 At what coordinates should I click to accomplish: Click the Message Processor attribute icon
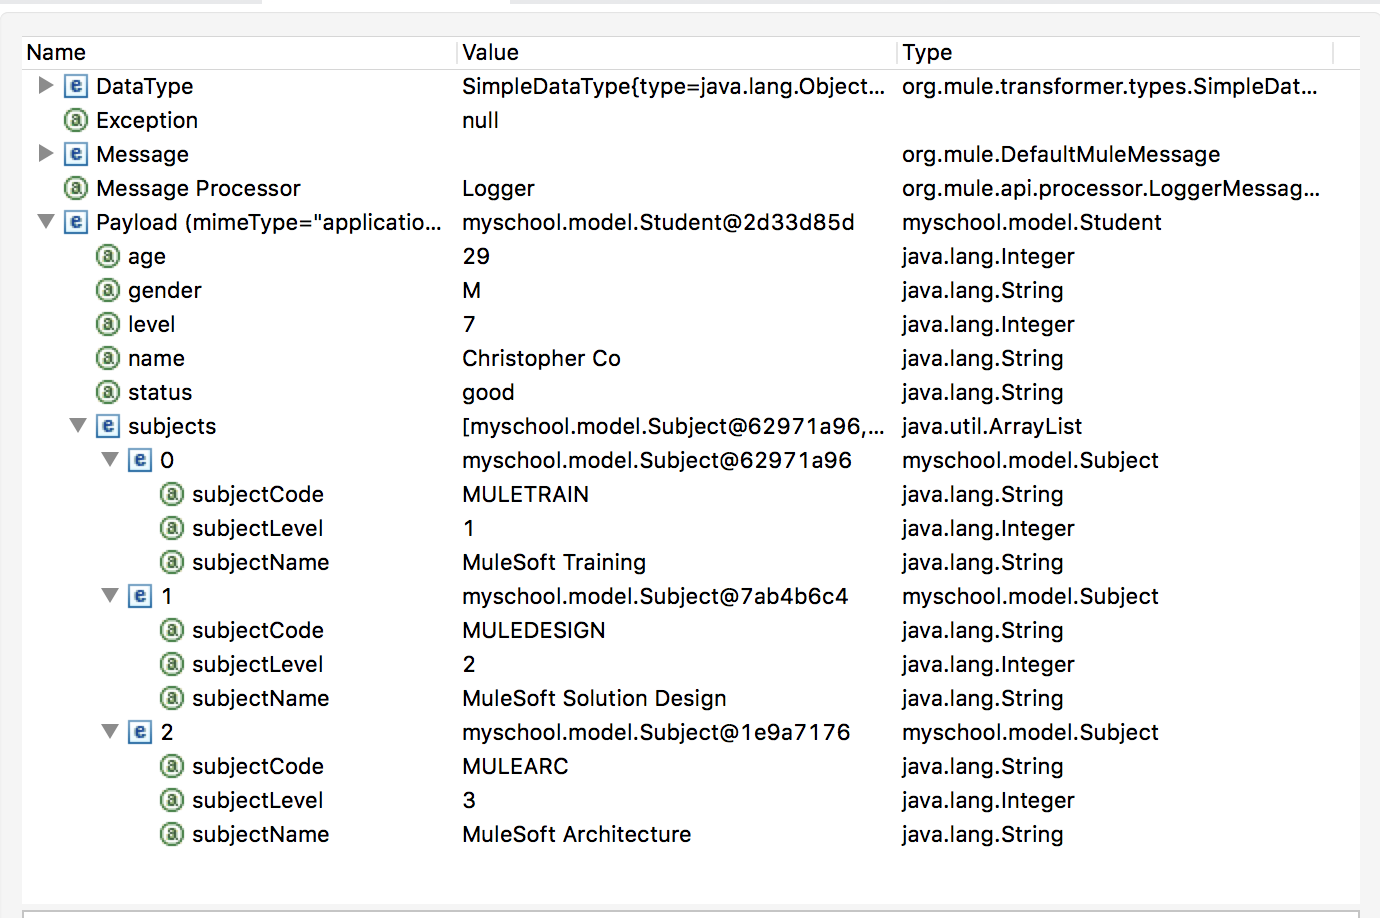click(x=76, y=188)
